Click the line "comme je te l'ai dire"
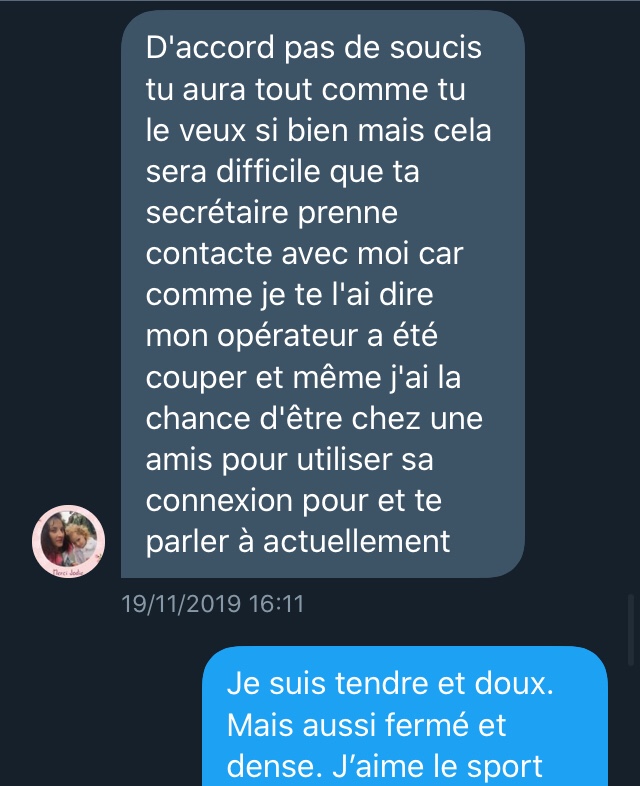Screen dimensions: 640x786 pyautogui.click(x=289, y=294)
